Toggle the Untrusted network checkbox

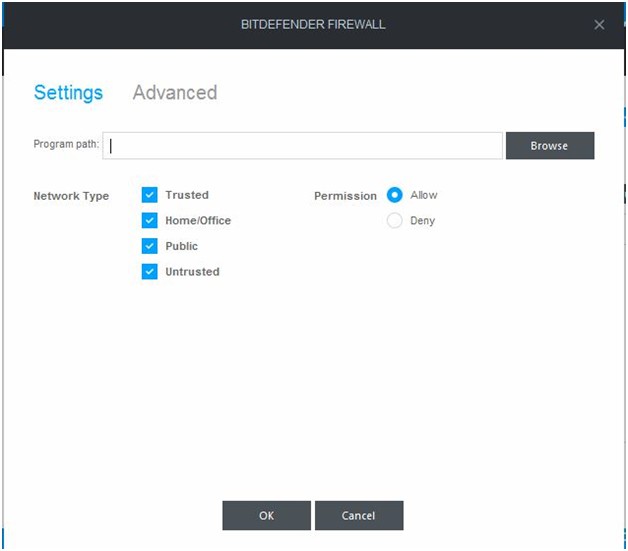[149, 271]
